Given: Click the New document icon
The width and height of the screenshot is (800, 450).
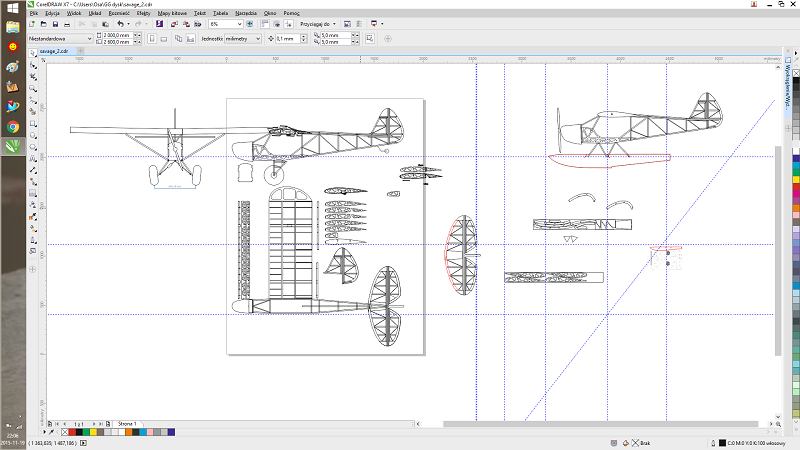Looking at the screenshot, I should tap(33, 23).
